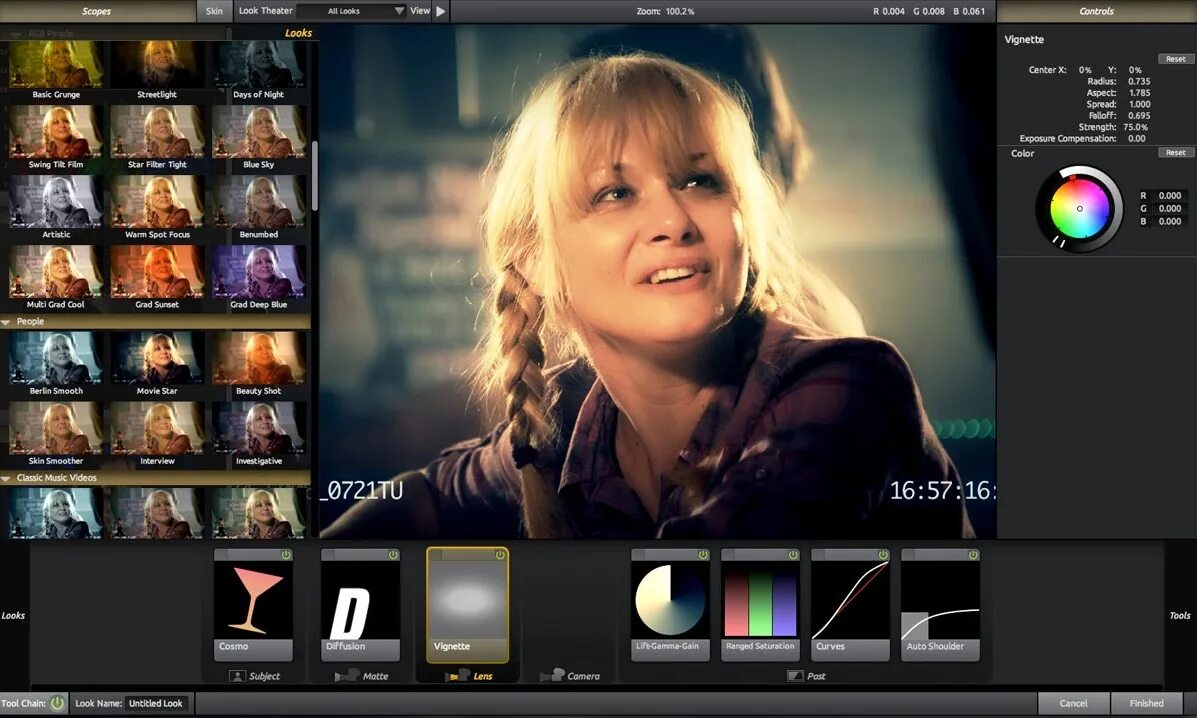1197x718 pixels.
Task: Disable the Cosmo tool power toggle
Action: 286,555
